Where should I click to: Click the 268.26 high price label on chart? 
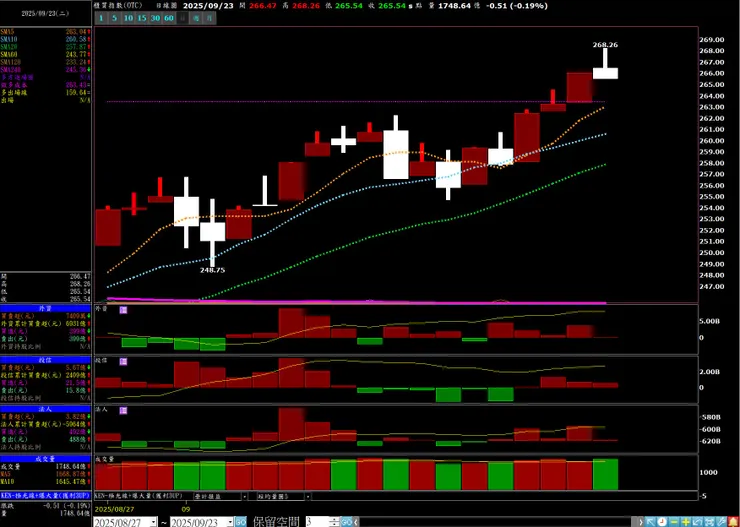click(x=605, y=45)
